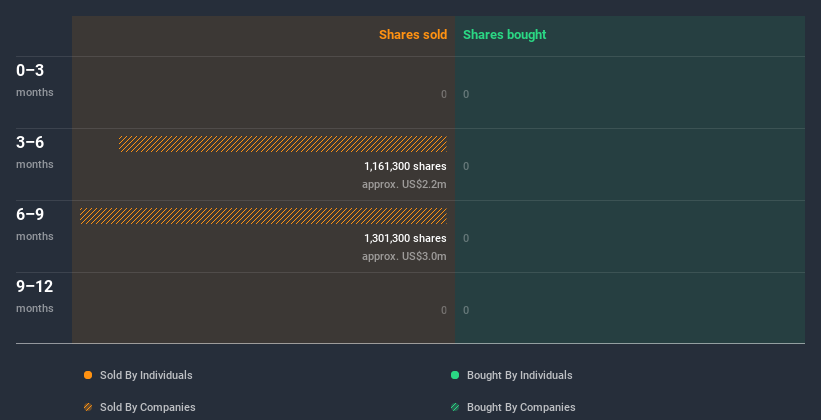This screenshot has width=821, height=420.
Task: Click the 9–12 months row label
Action: (x=35, y=296)
